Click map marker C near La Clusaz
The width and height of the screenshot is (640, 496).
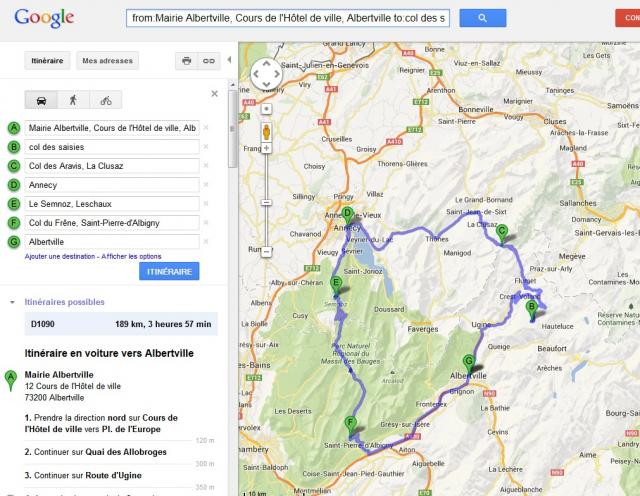point(502,234)
